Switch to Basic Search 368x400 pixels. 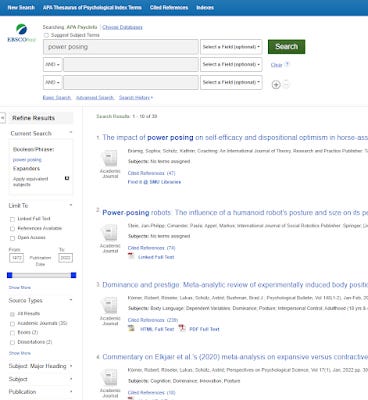pyautogui.click(x=57, y=98)
